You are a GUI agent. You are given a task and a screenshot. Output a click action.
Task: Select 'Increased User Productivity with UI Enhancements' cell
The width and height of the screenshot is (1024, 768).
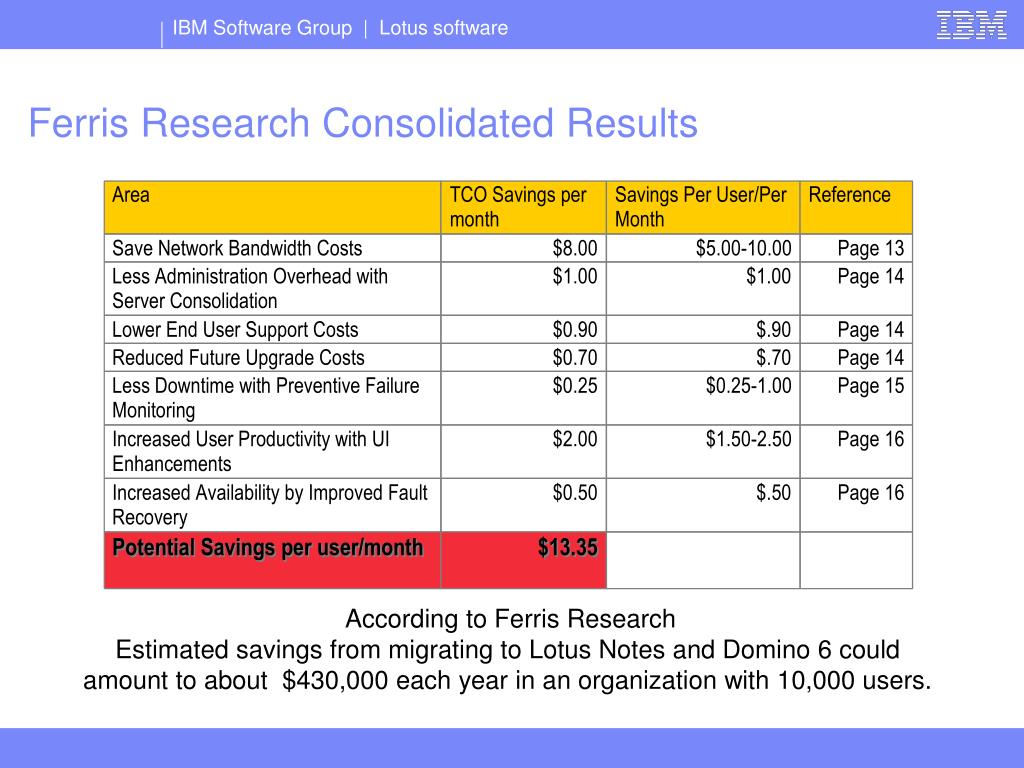pyautogui.click(x=272, y=452)
